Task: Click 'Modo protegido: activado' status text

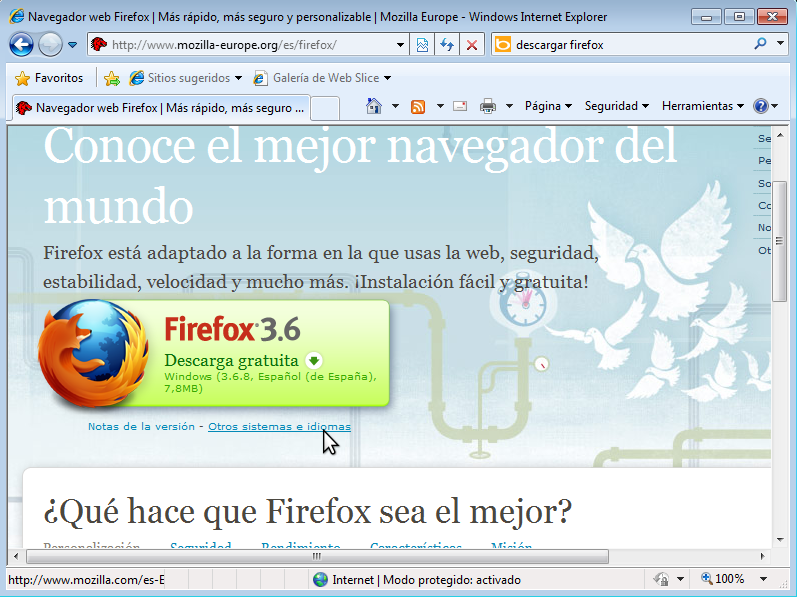Action: coord(452,580)
